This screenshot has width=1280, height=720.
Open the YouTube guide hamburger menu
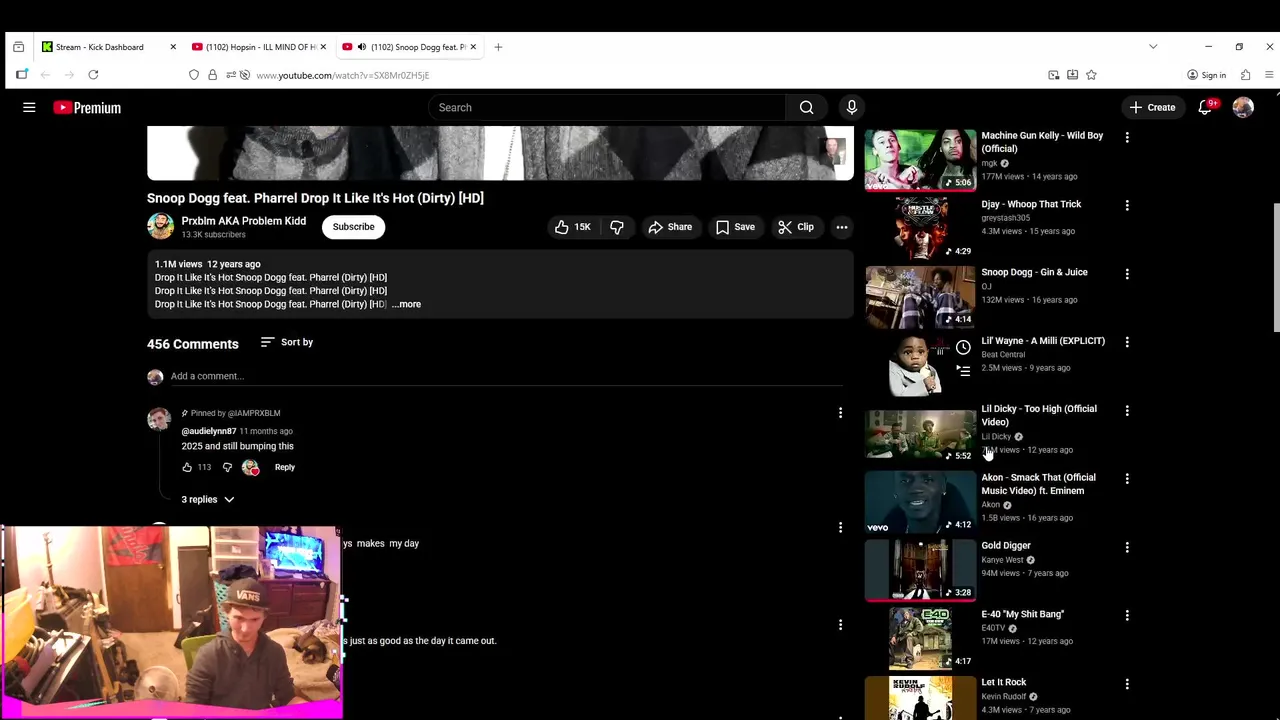29,107
